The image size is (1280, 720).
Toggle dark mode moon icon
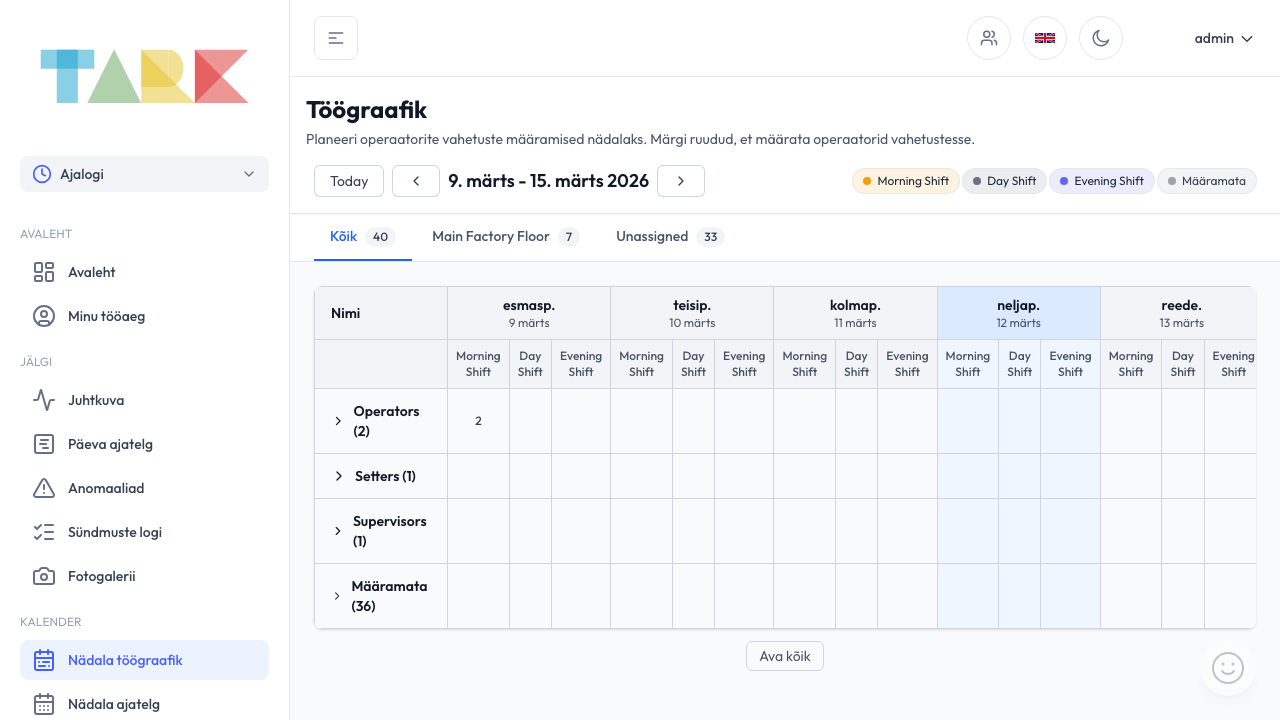click(x=1101, y=38)
